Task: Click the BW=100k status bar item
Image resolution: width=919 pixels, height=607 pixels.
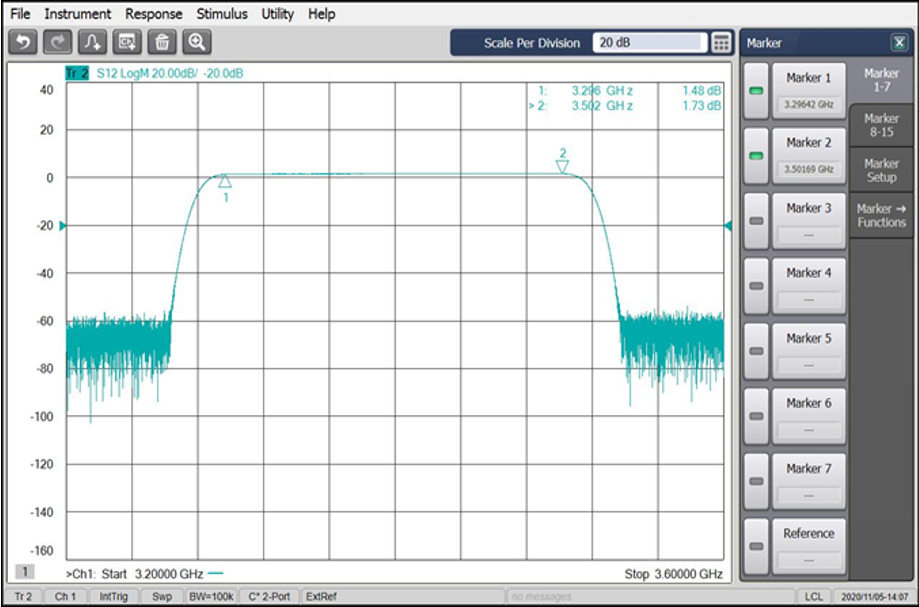Action: point(209,596)
